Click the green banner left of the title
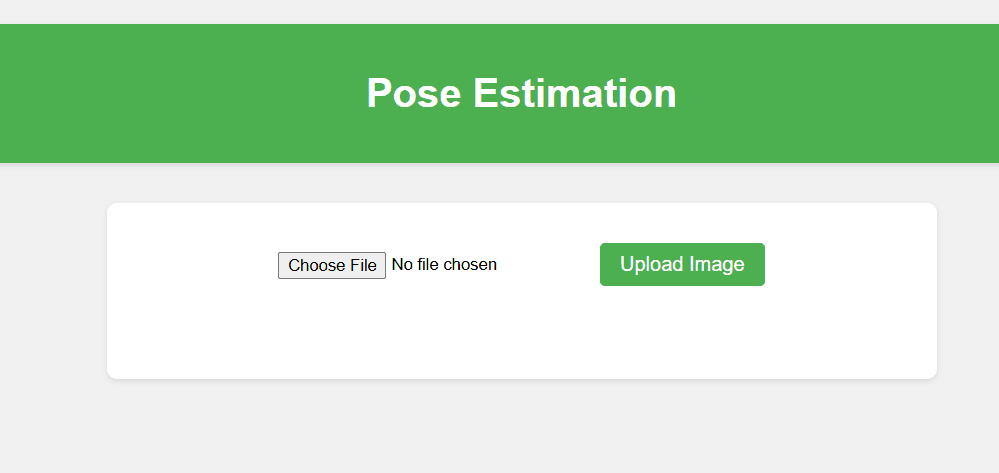 [180, 93]
